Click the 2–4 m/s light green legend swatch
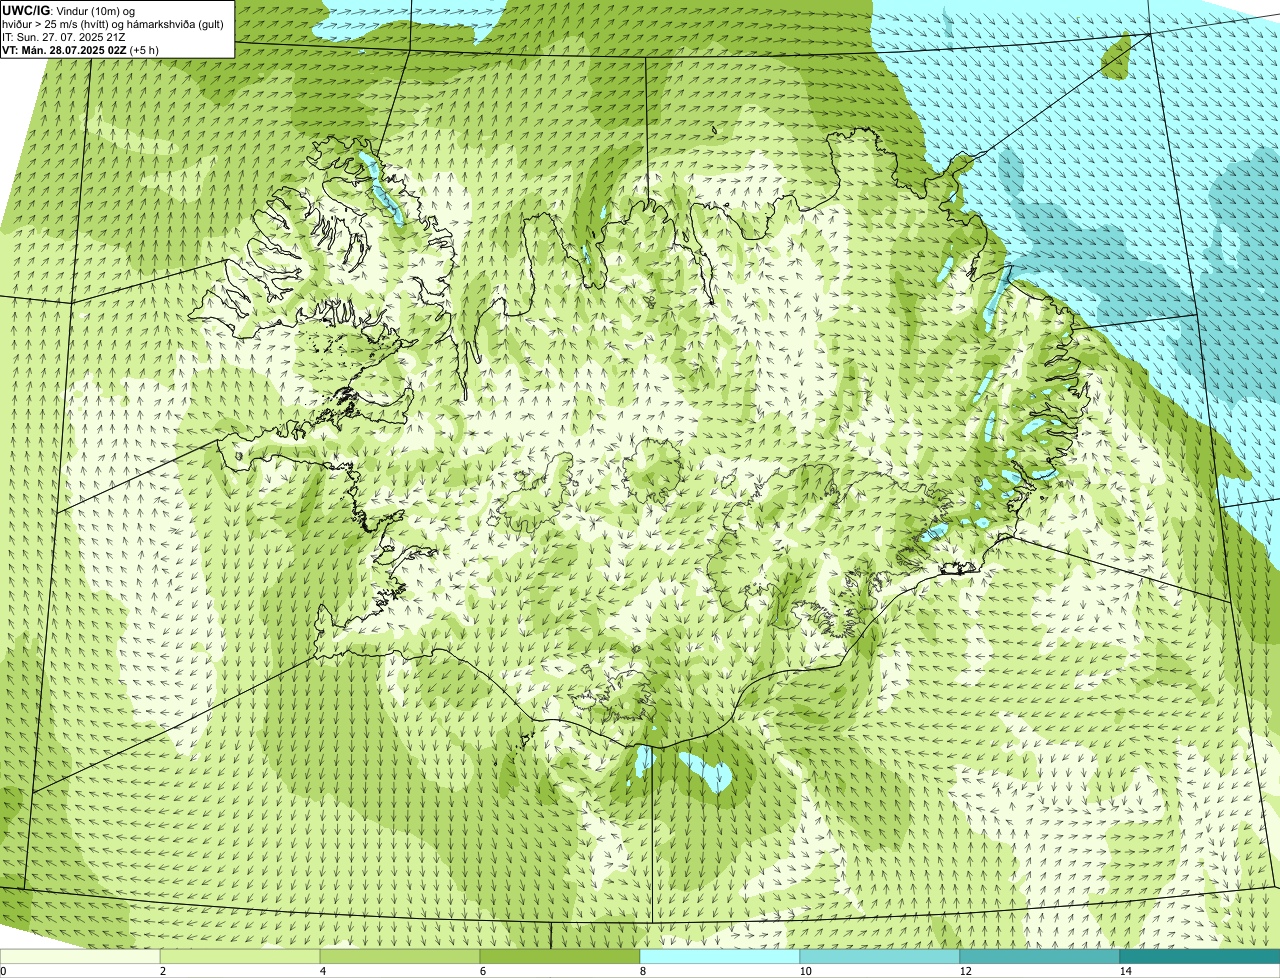The width and height of the screenshot is (1280, 978). pos(240,956)
